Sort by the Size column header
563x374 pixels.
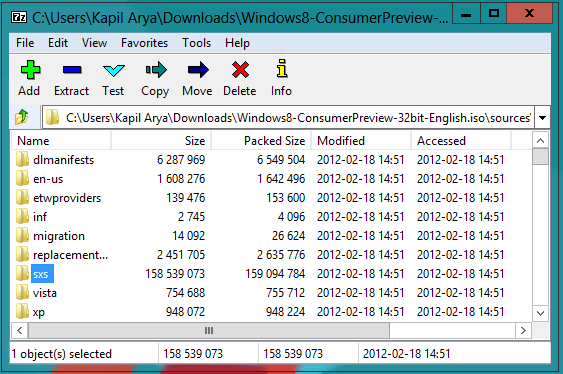[161, 141]
